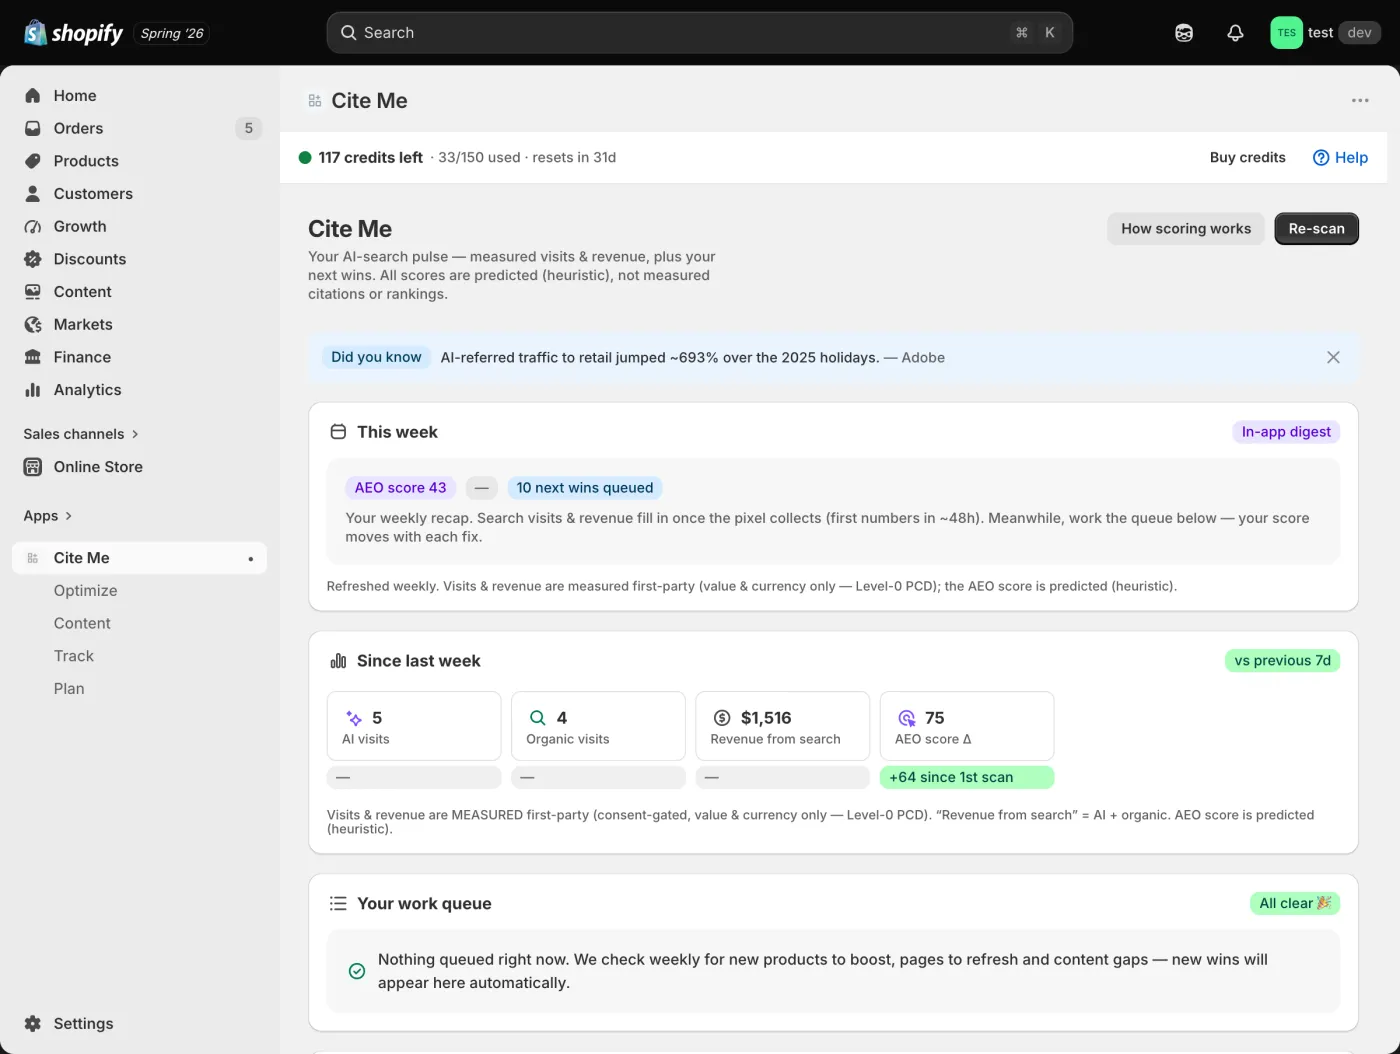Open Home via its house icon
Screen dimensions: 1400x1054
33,96
